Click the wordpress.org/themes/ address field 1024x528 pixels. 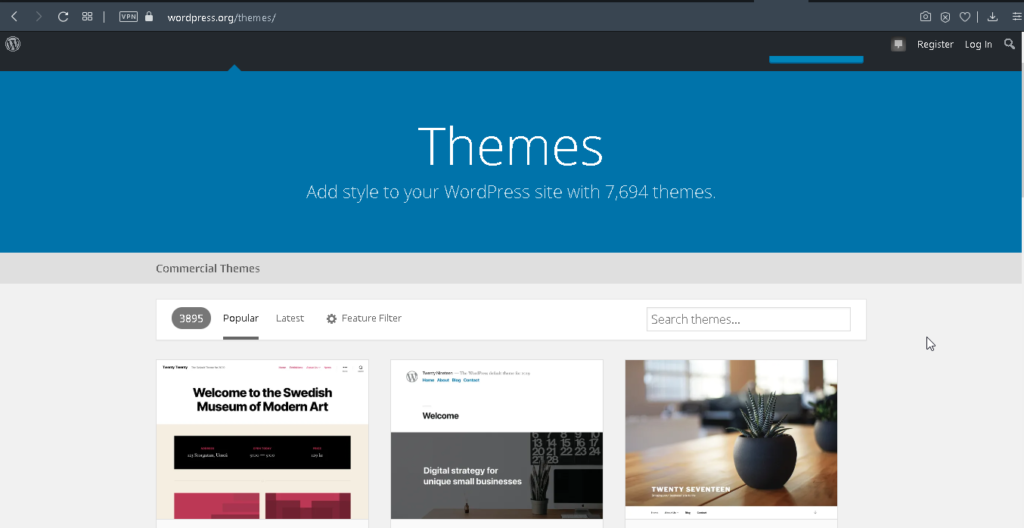coord(221,18)
